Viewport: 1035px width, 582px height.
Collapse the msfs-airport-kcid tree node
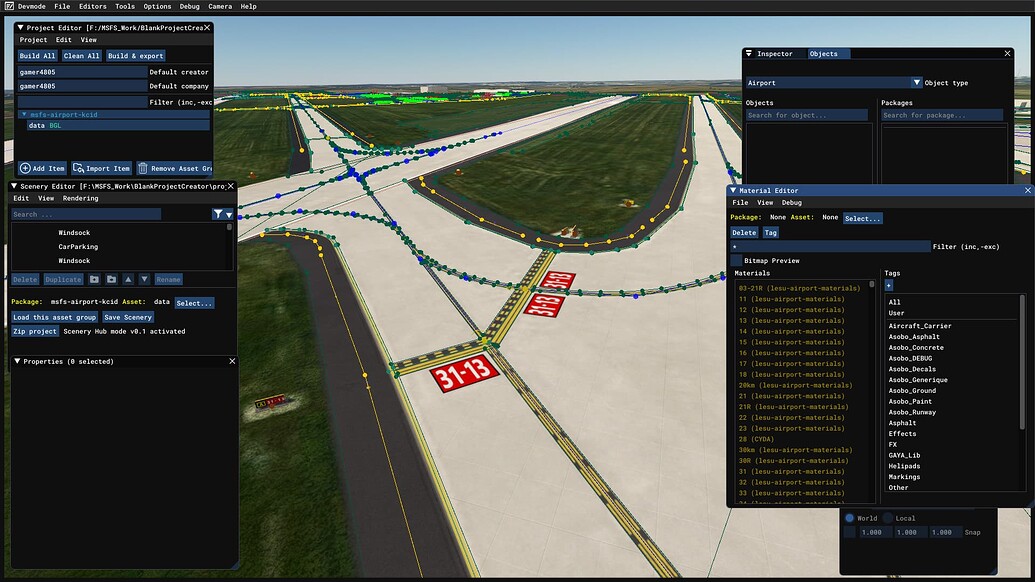(24, 114)
